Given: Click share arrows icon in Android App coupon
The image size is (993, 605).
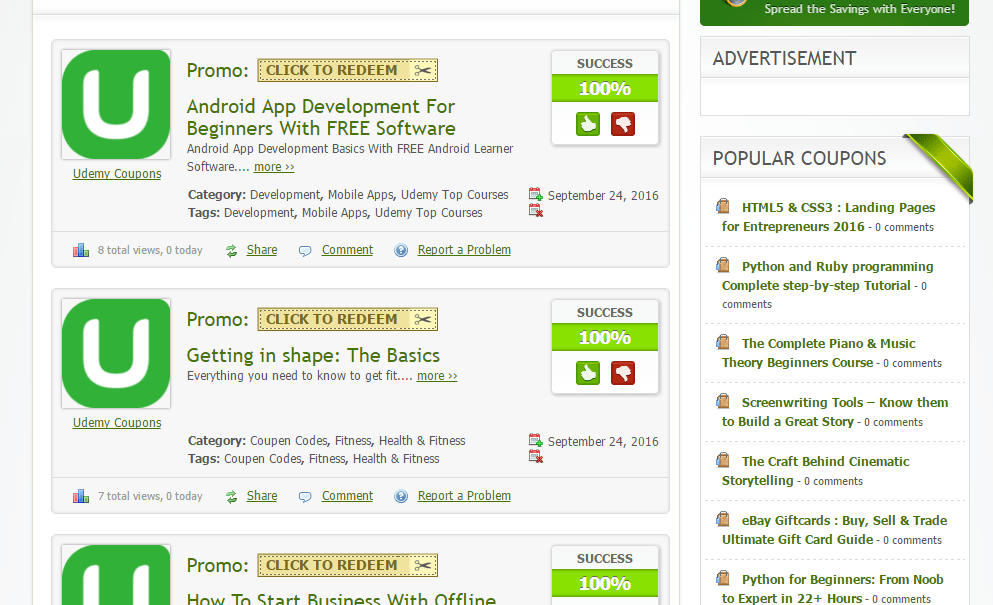Looking at the screenshot, I should click(x=232, y=251).
